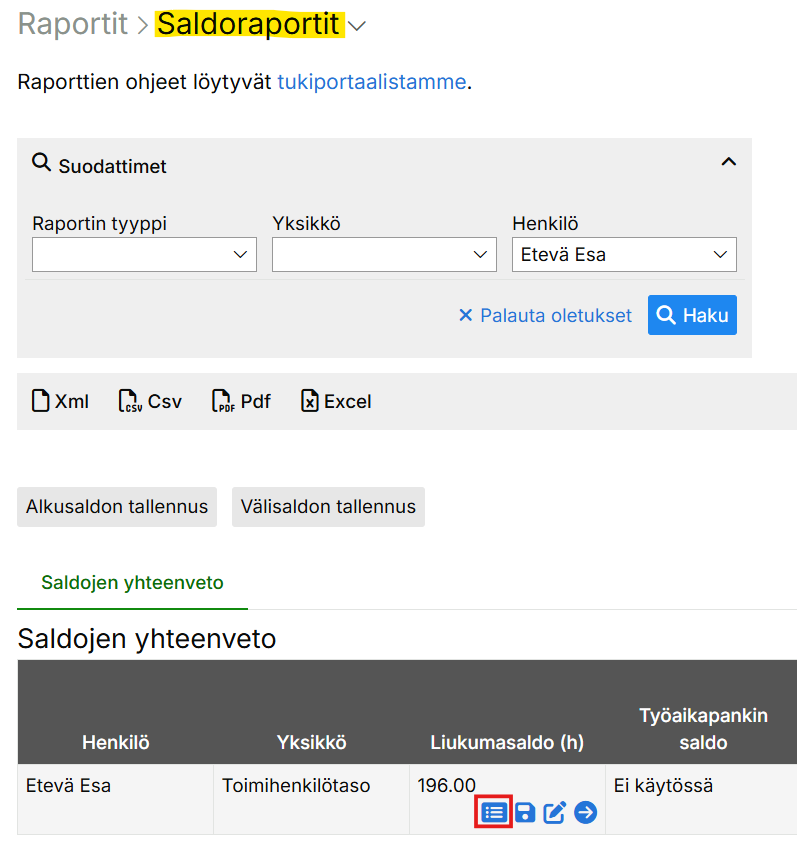The width and height of the screenshot is (797, 845).
Task: Open the Henkilö dropdown showing Etevä Esa
Action: [x=624, y=255]
